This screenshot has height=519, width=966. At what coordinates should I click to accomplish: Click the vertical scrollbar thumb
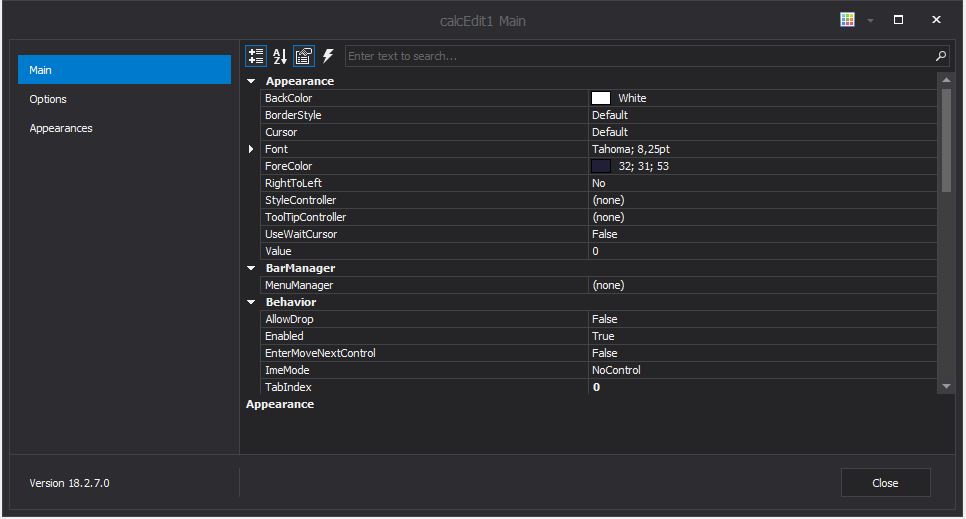click(x=946, y=140)
